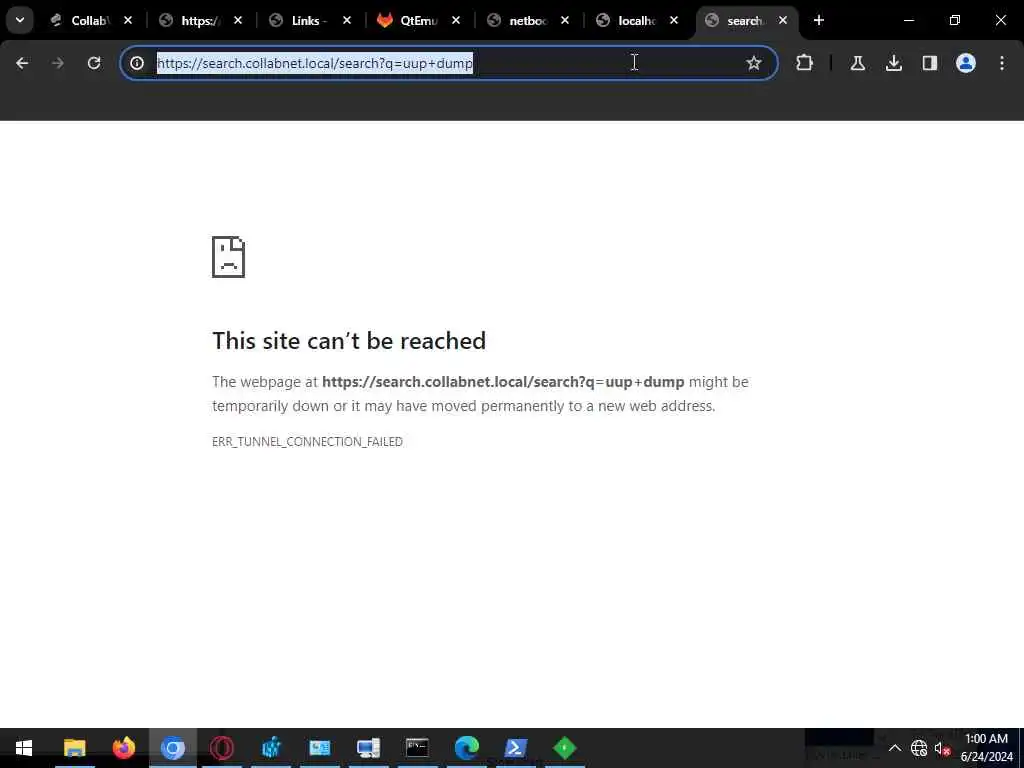Click the forward navigation arrow
Screen dimensions: 1024x768
(x=58, y=63)
